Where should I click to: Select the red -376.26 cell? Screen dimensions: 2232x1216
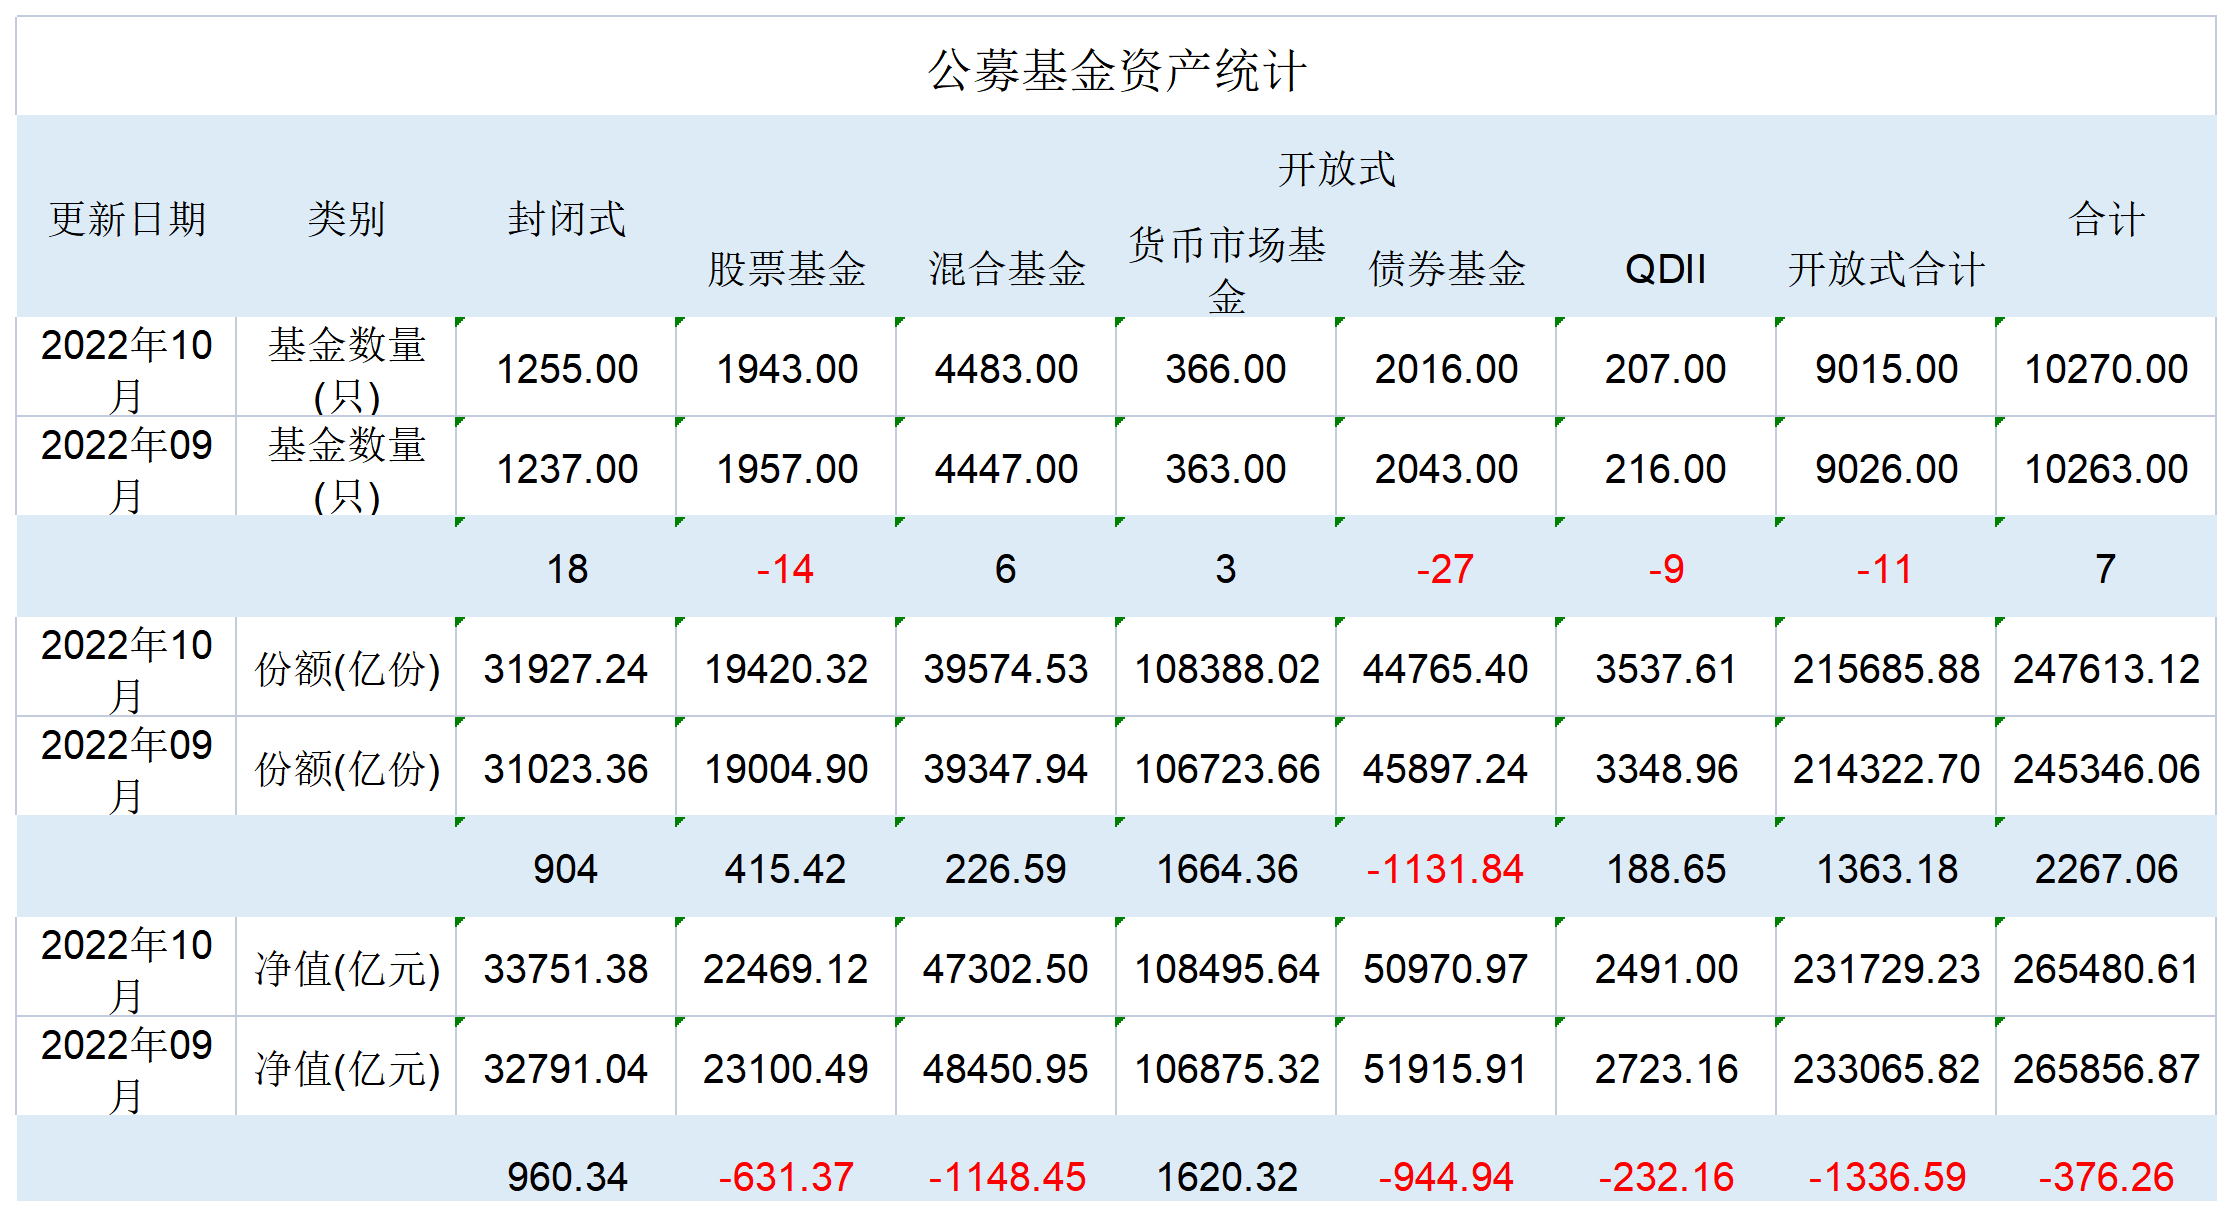(2106, 1176)
